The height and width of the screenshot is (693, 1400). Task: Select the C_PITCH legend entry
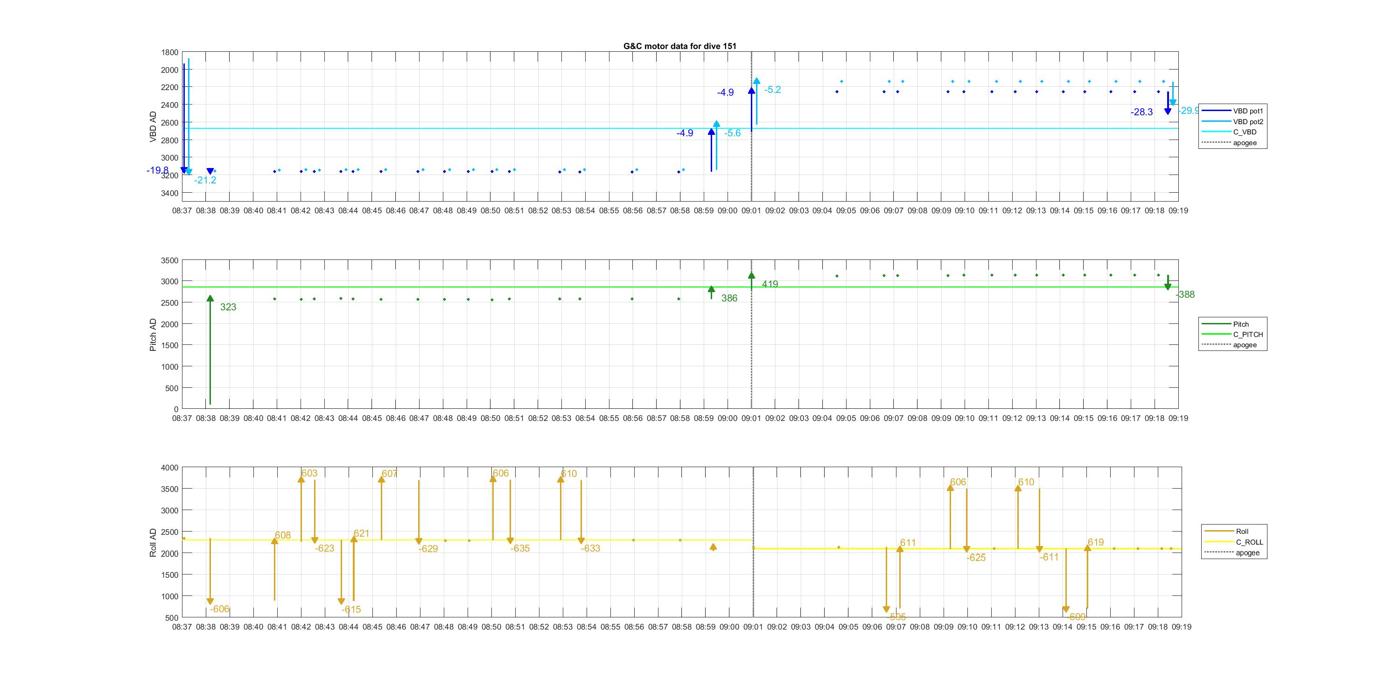click(1232, 334)
